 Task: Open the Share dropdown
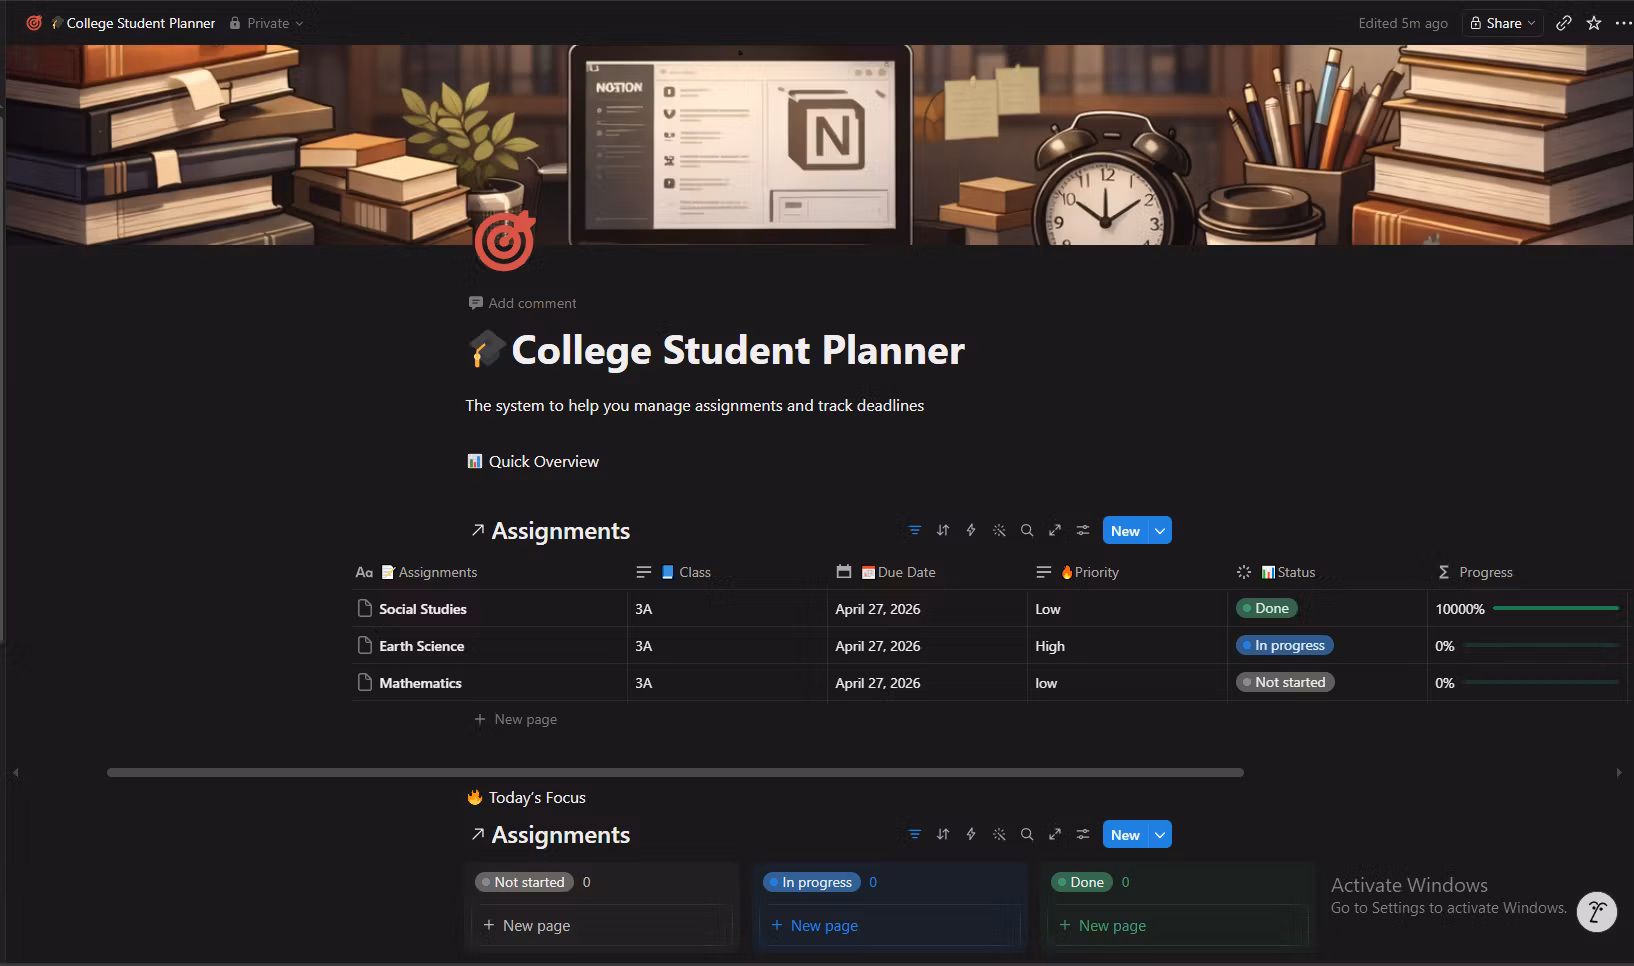(1502, 23)
